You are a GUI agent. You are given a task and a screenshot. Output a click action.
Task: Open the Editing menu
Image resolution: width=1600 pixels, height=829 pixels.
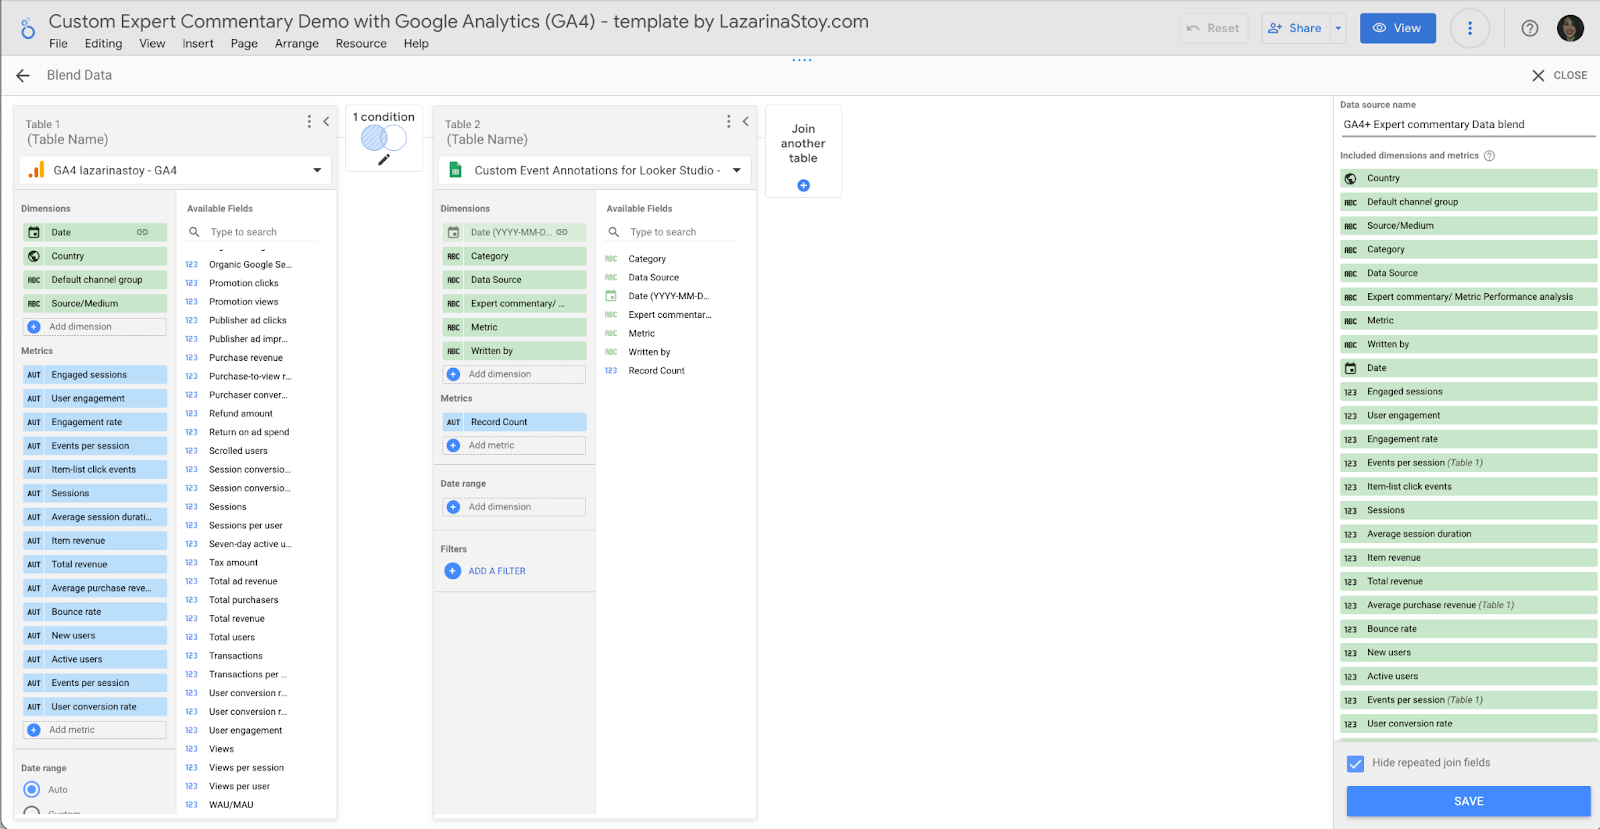tap(103, 43)
